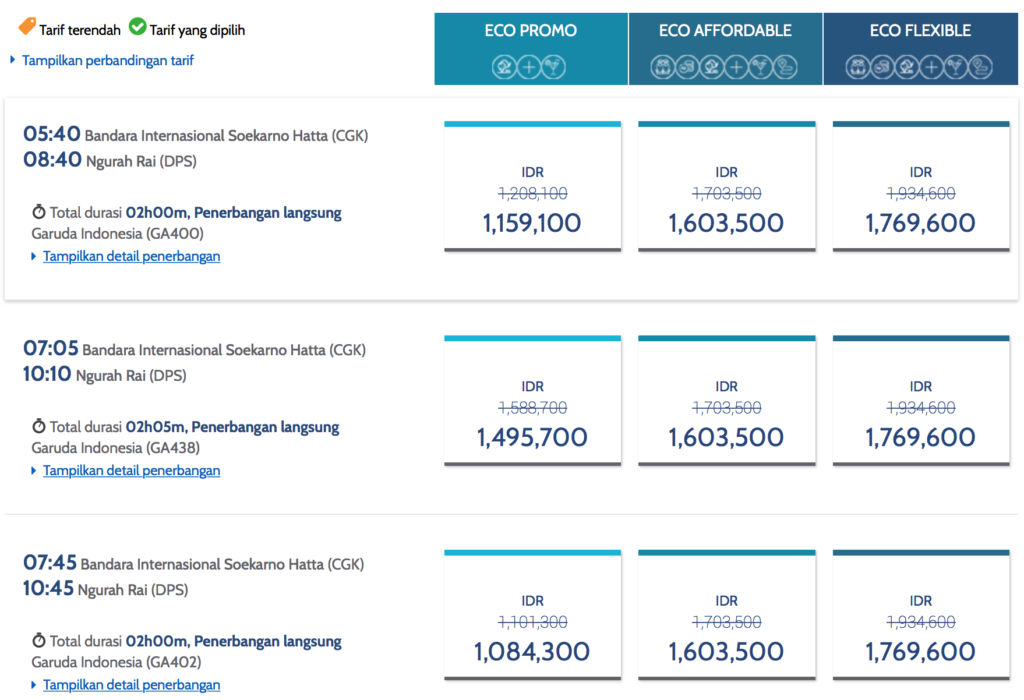Expand Tampilkan detail penerbangan for GA402
This screenshot has height=700, width=1024.
coord(131,684)
